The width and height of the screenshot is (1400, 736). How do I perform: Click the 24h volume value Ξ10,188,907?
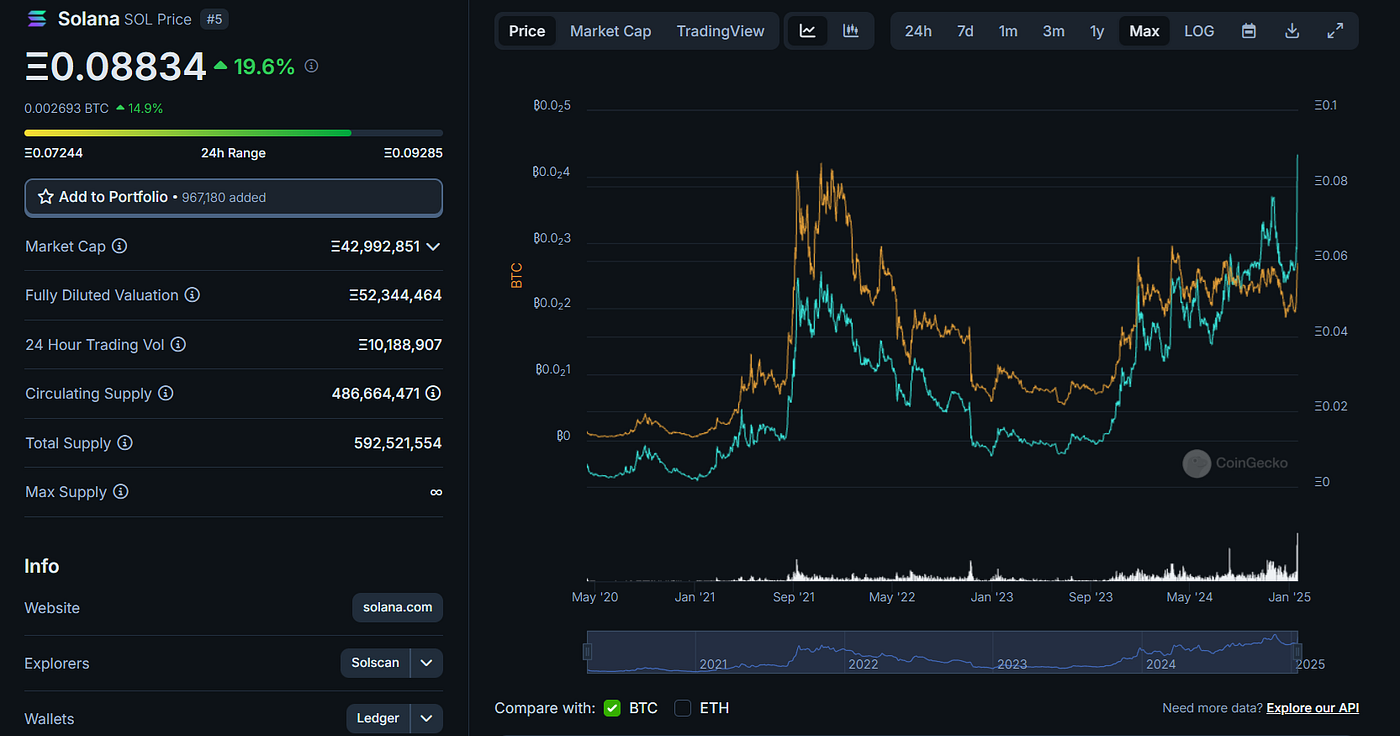(x=400, y=344)
